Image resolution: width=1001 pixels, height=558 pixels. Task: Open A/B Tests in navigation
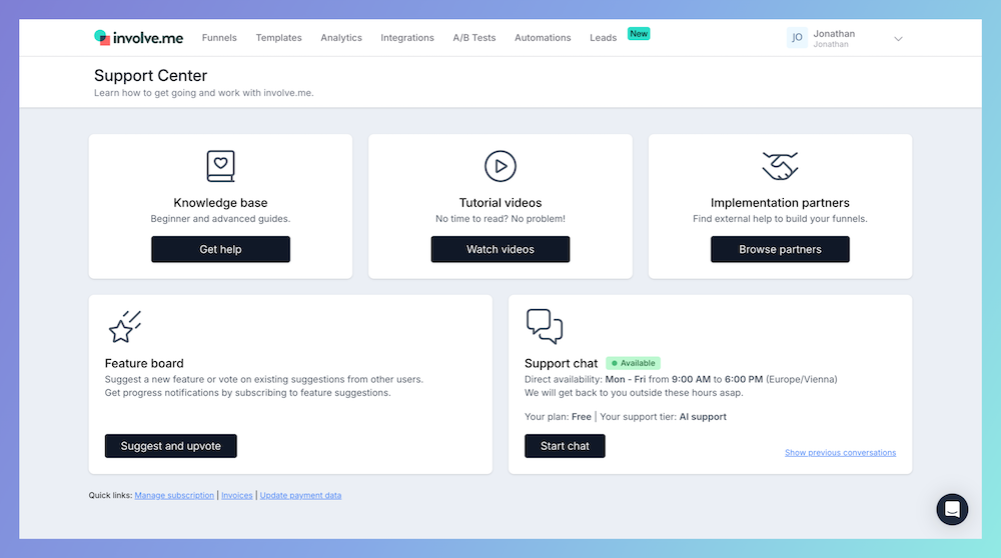click(474, 38)
